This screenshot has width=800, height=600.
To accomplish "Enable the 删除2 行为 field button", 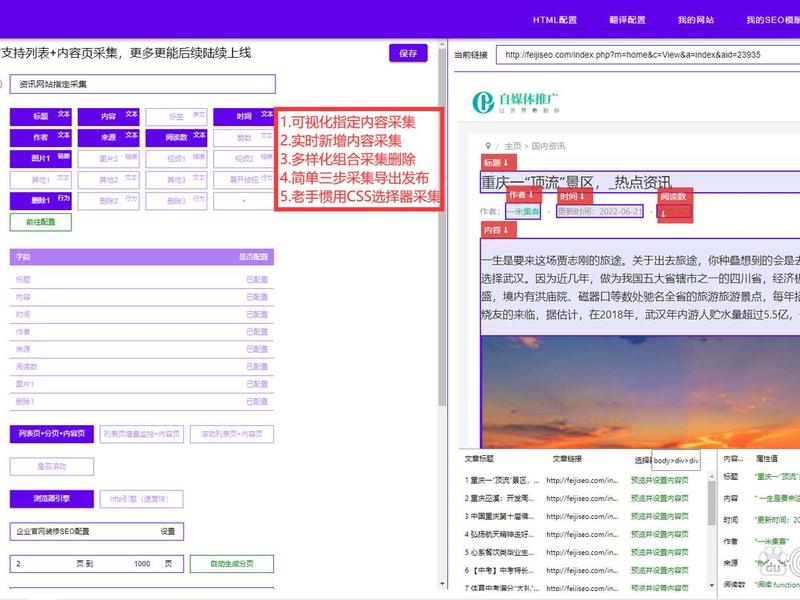I will pyautogui.click(x=108, y=201).
